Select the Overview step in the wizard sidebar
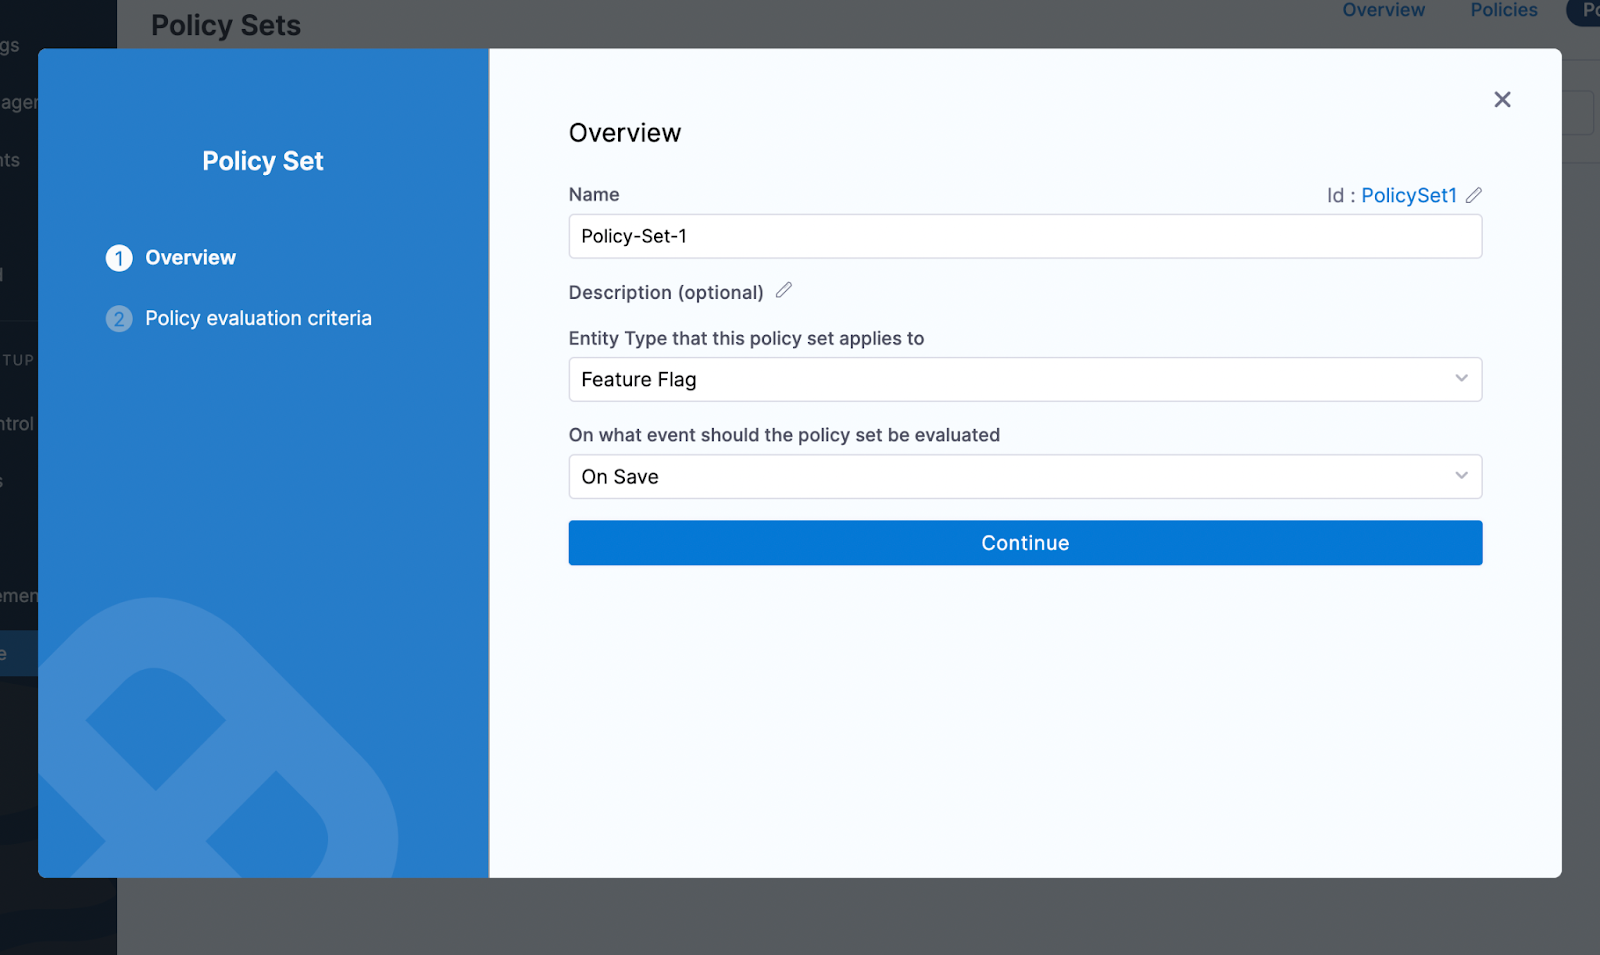Screen dimensions: 1600x955 click(x=190, y=258)
